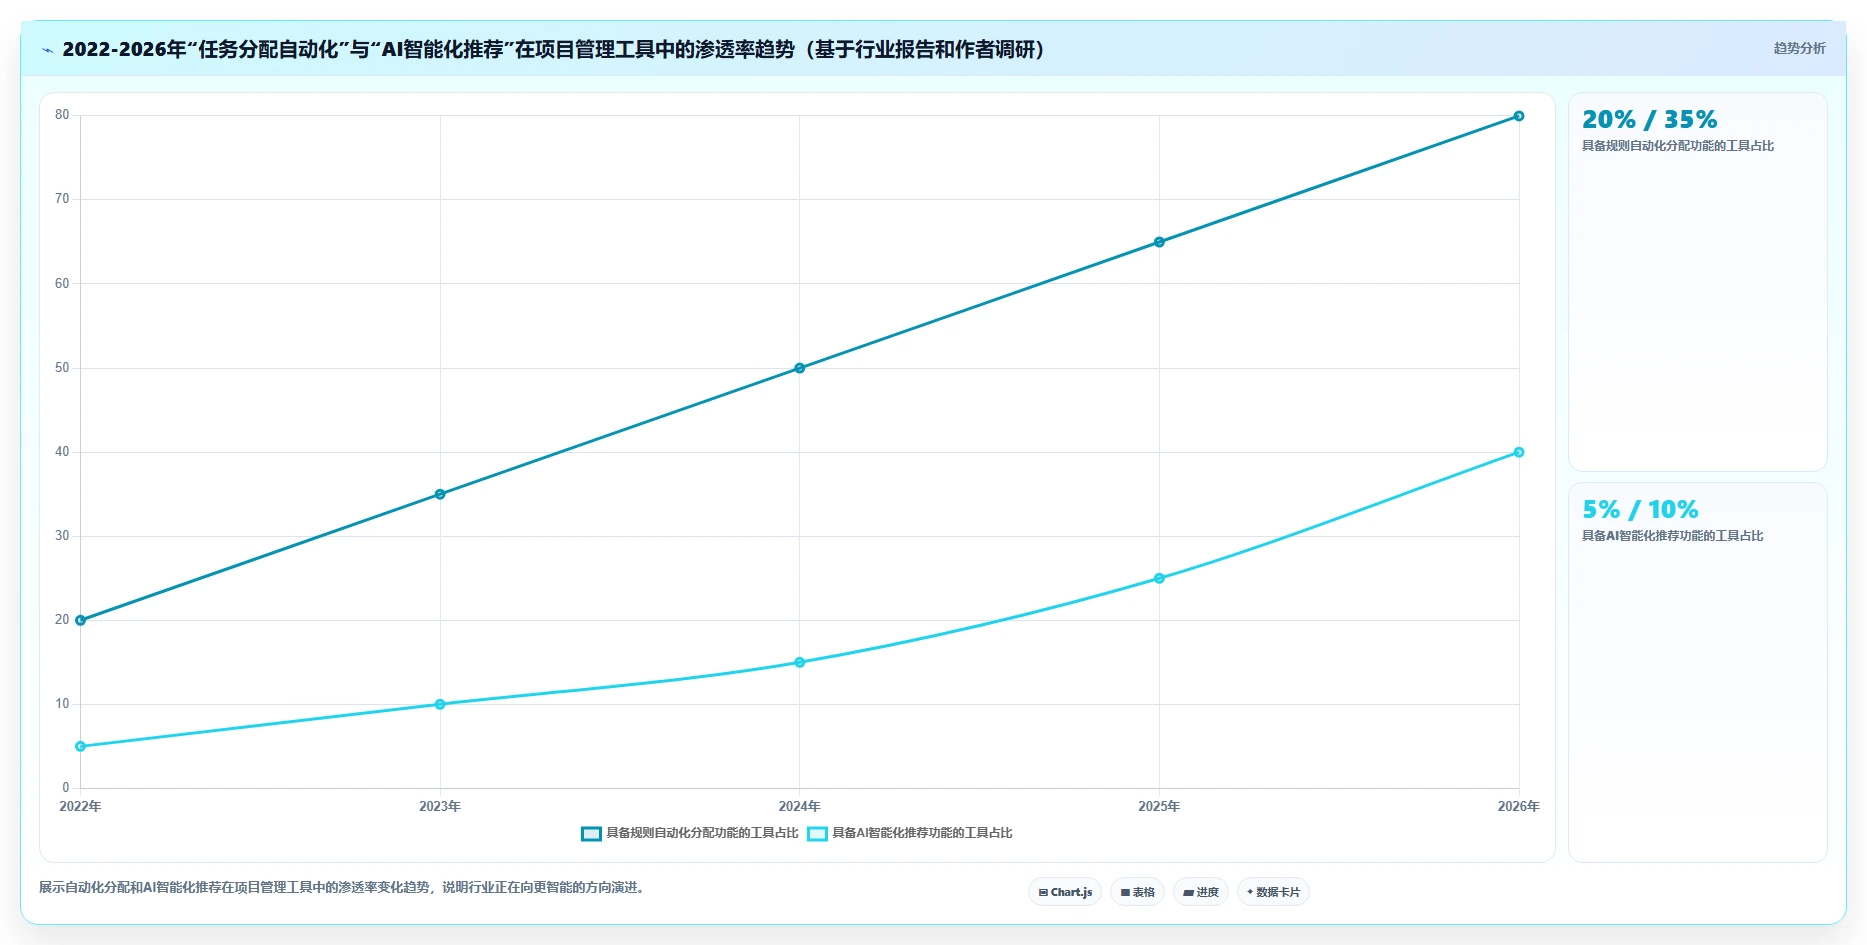Click the 2023年 AI data point at 10

[440, 704]
